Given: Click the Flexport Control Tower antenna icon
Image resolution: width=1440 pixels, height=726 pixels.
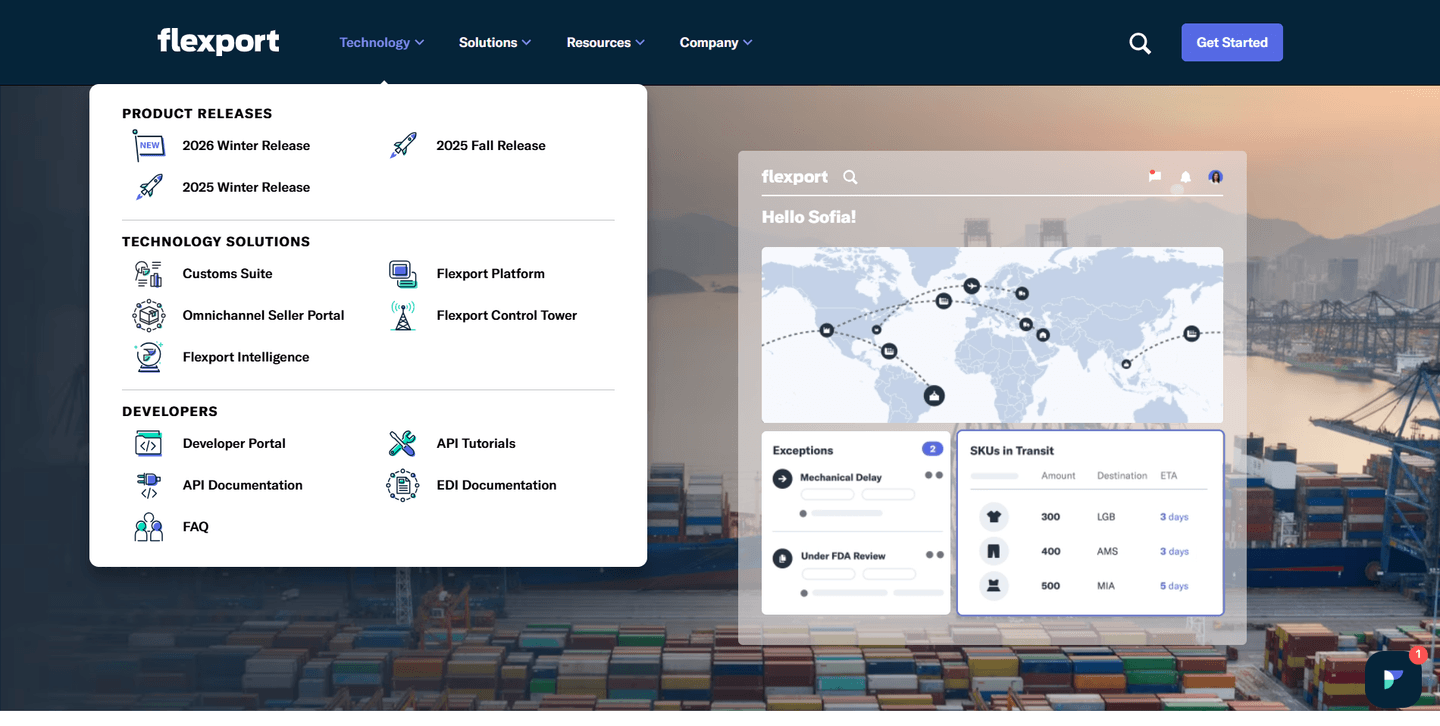Looking at the screenshot, I should [403, 315].
